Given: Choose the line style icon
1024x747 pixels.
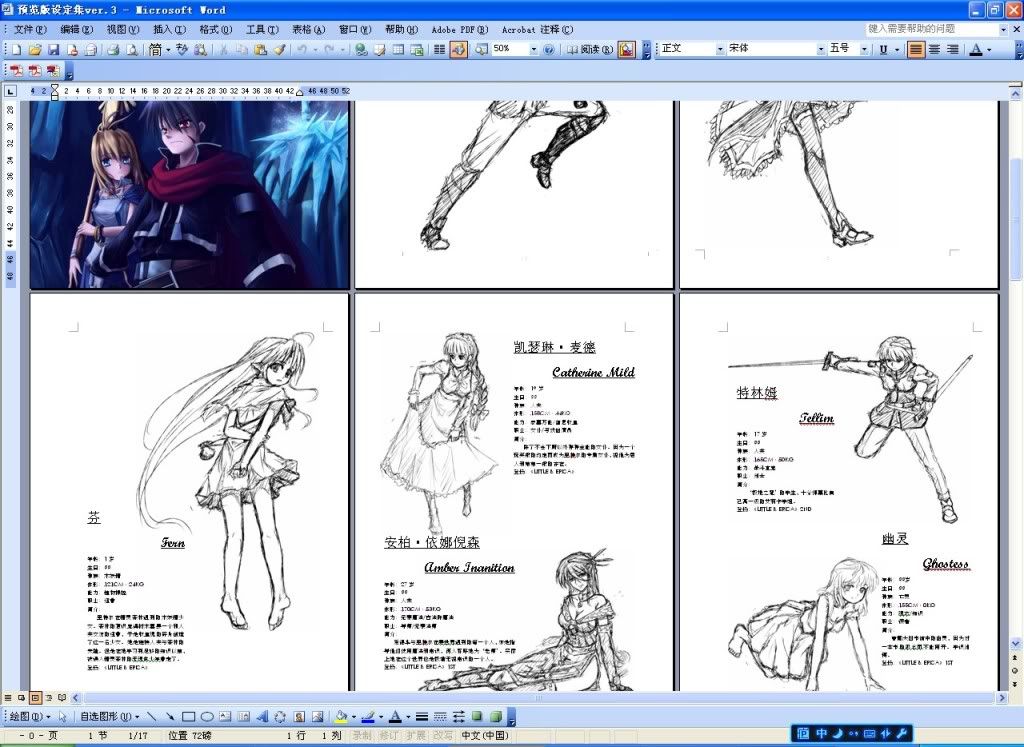Looking at the screenshot, I should pos(422,716).
